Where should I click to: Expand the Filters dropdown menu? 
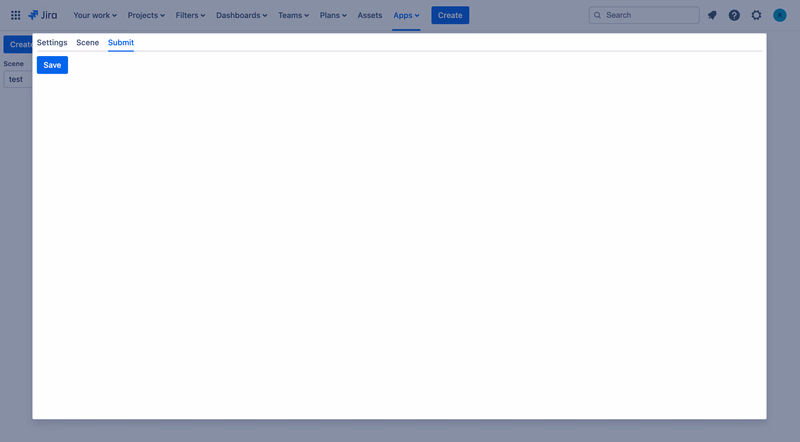[190, 15]
